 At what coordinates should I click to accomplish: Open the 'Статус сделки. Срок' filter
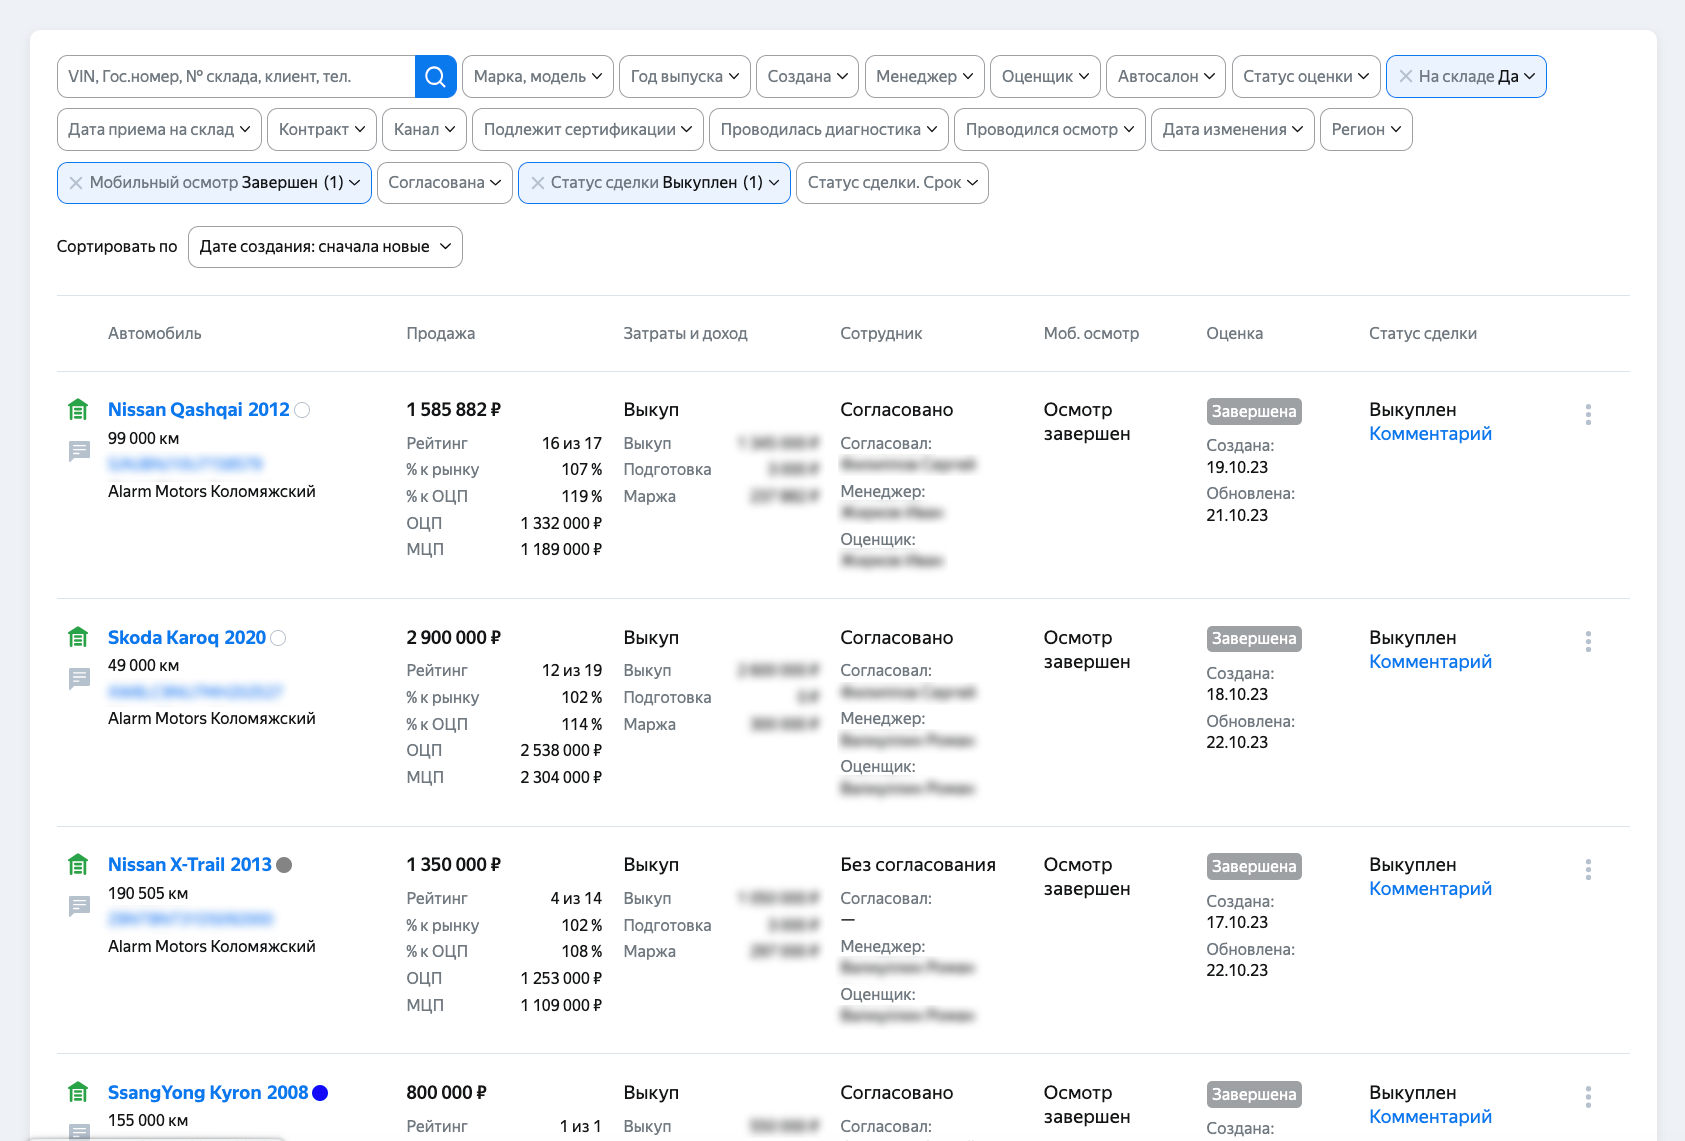click(x=892, y=183)
